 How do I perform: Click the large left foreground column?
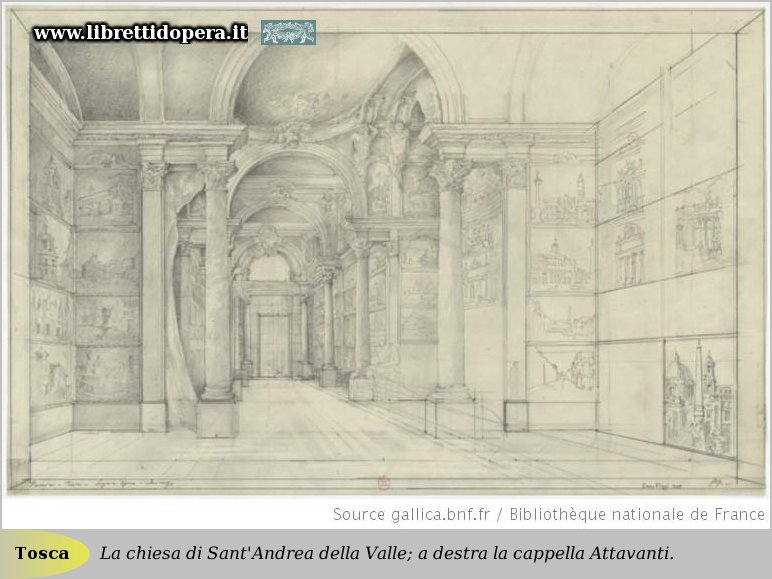[x=217, y=290]
